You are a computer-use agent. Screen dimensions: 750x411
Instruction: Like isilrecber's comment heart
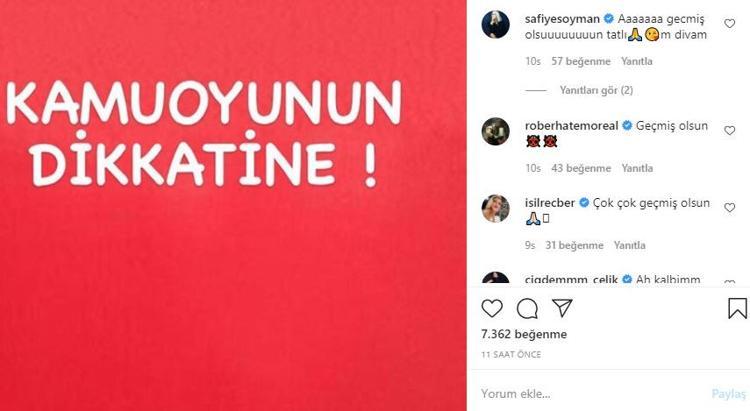coord(729,208)
